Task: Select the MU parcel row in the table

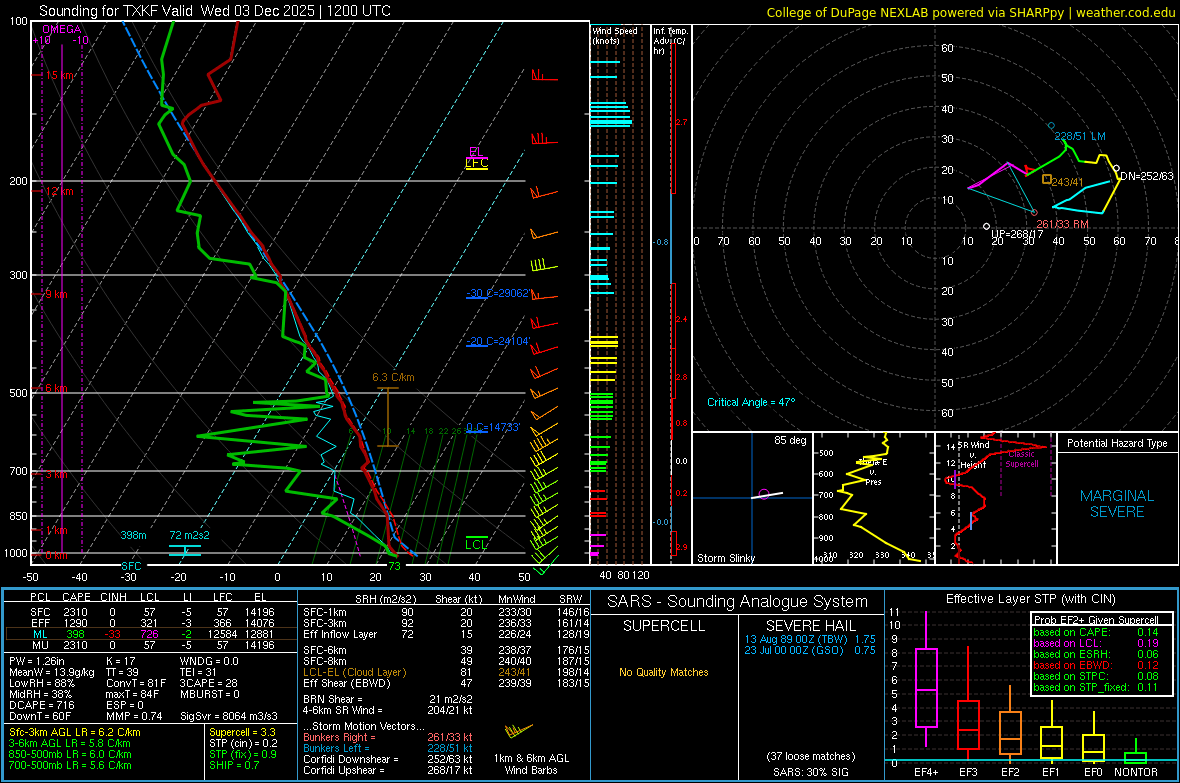Action: (x=151, y=644)
